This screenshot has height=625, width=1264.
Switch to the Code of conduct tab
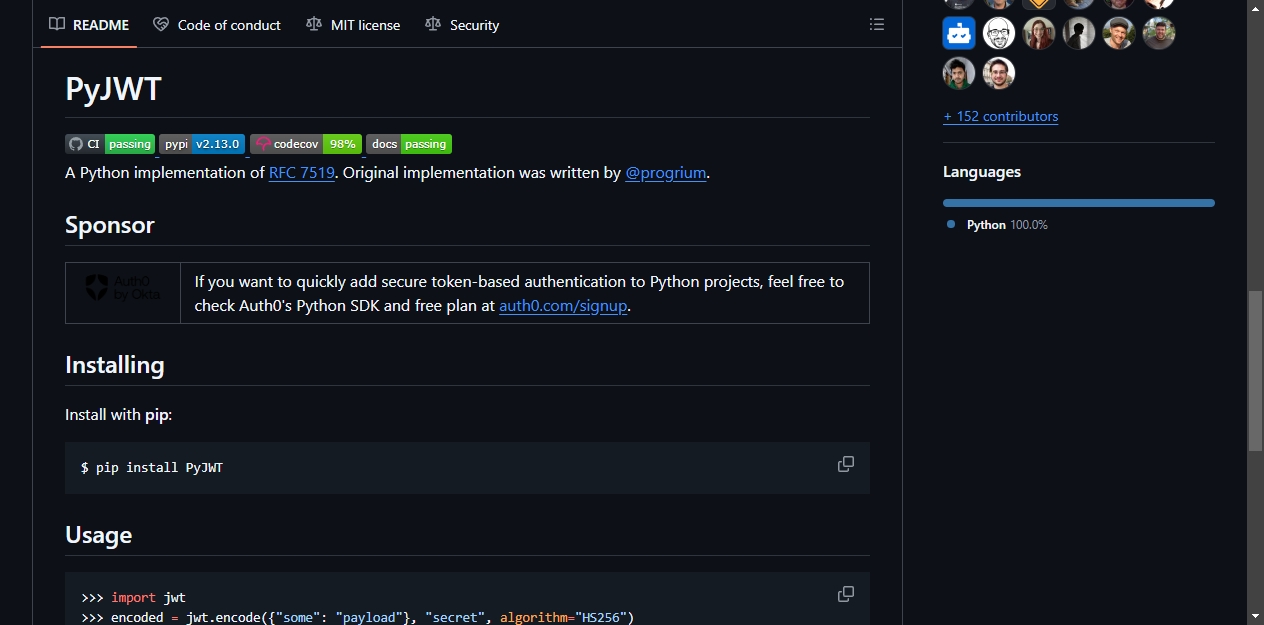pos(217,25)
